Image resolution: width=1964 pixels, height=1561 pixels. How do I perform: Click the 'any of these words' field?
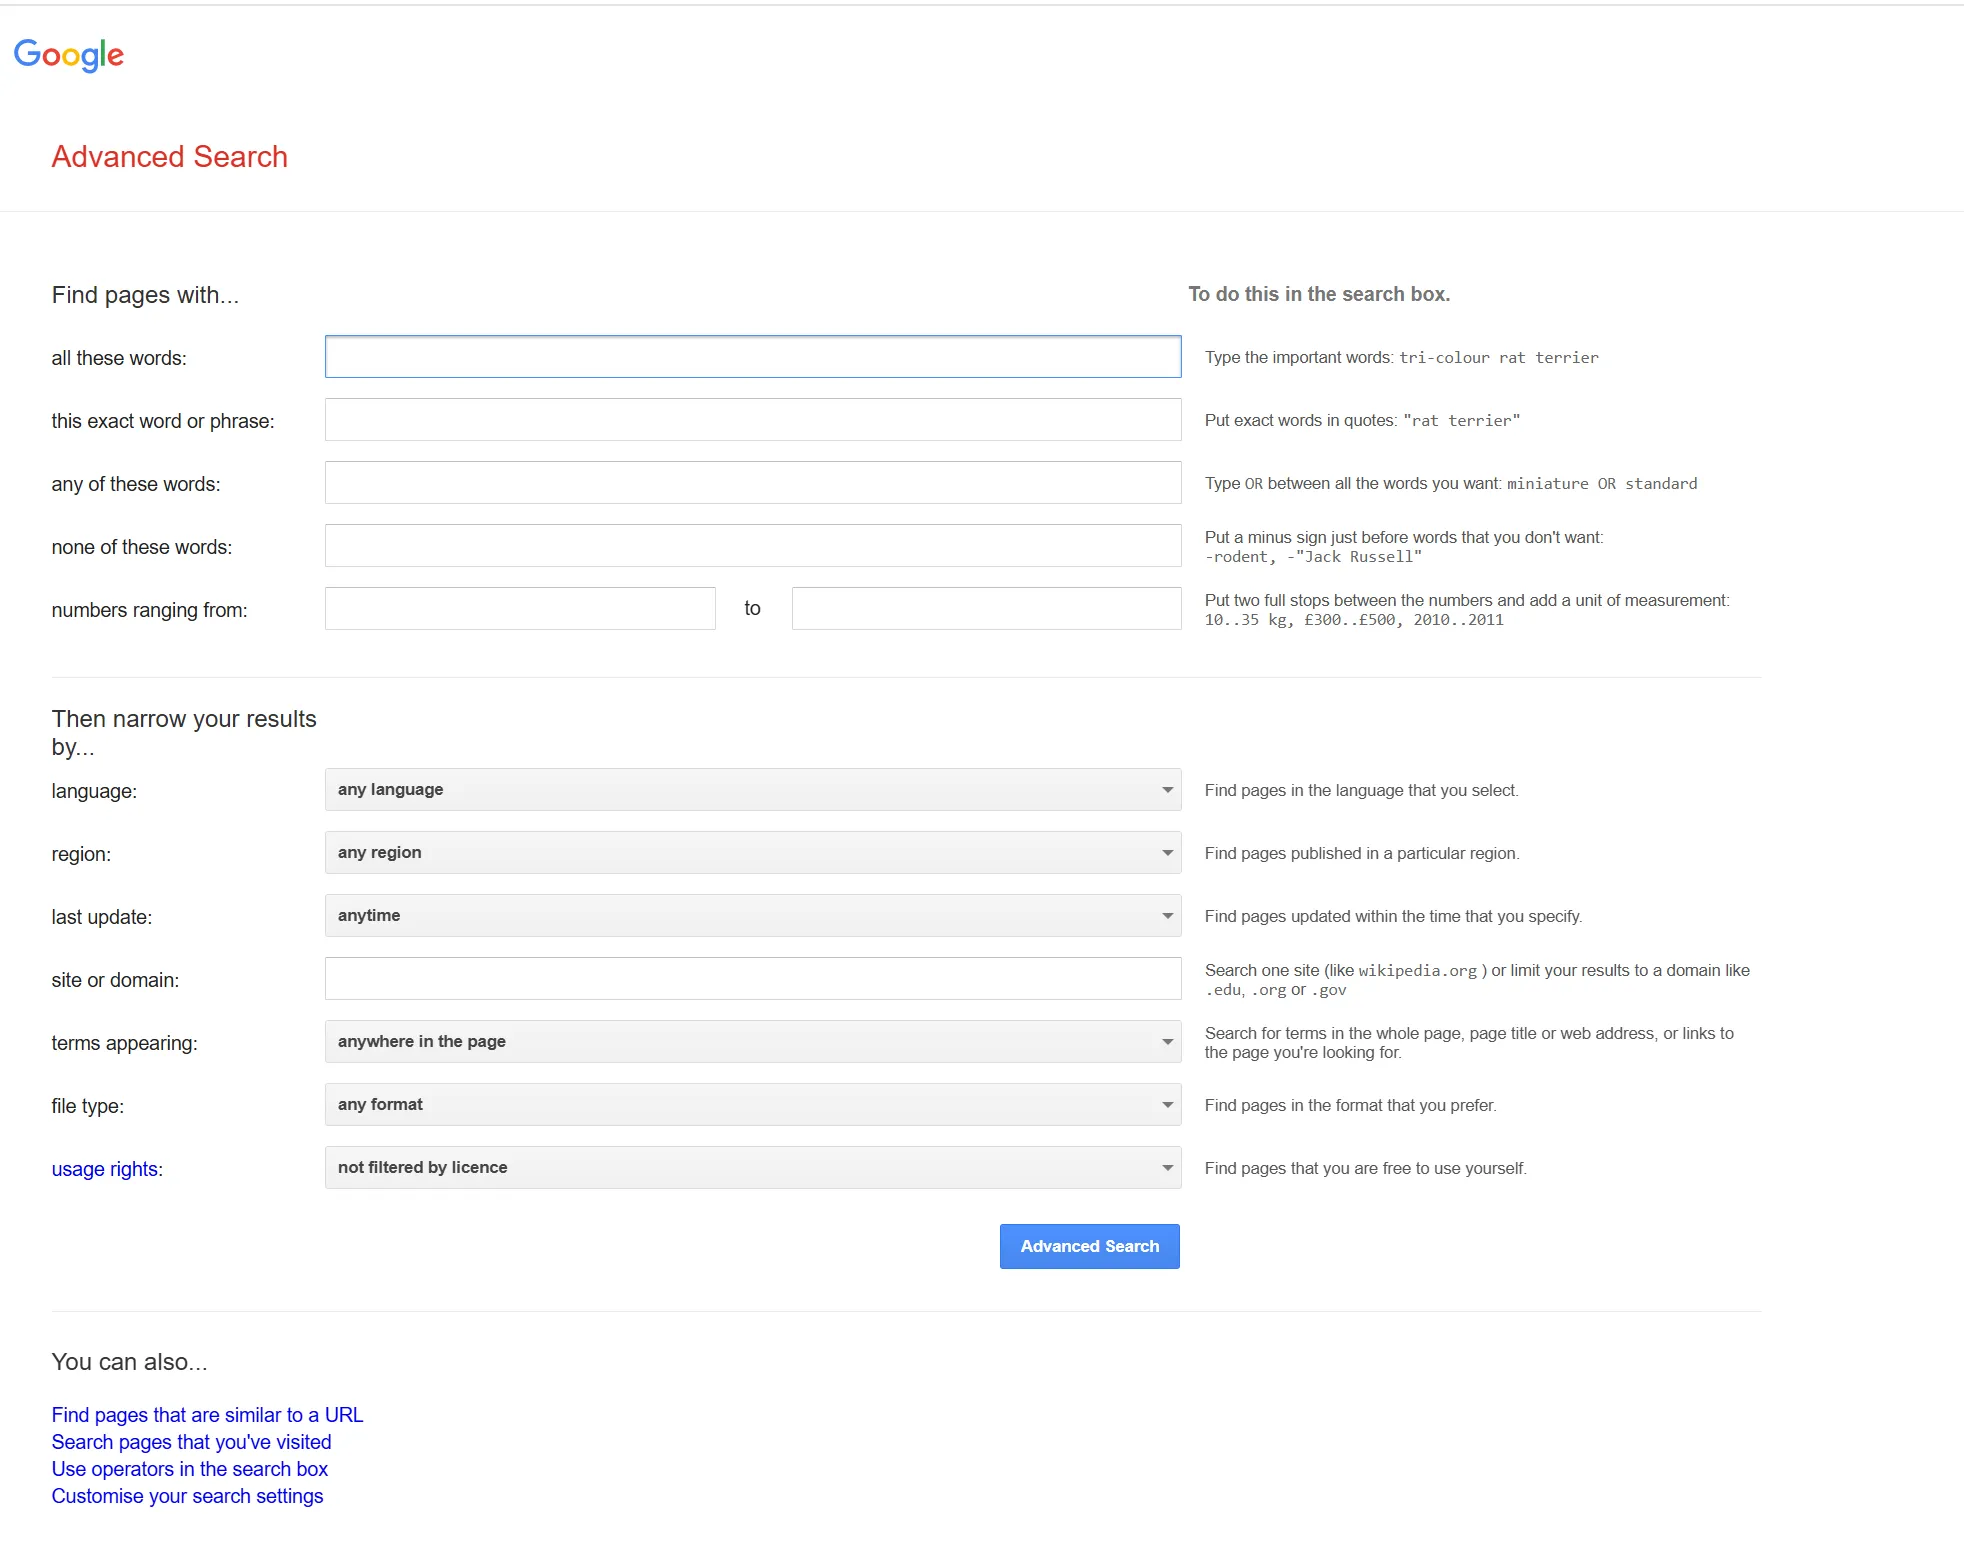752,482
